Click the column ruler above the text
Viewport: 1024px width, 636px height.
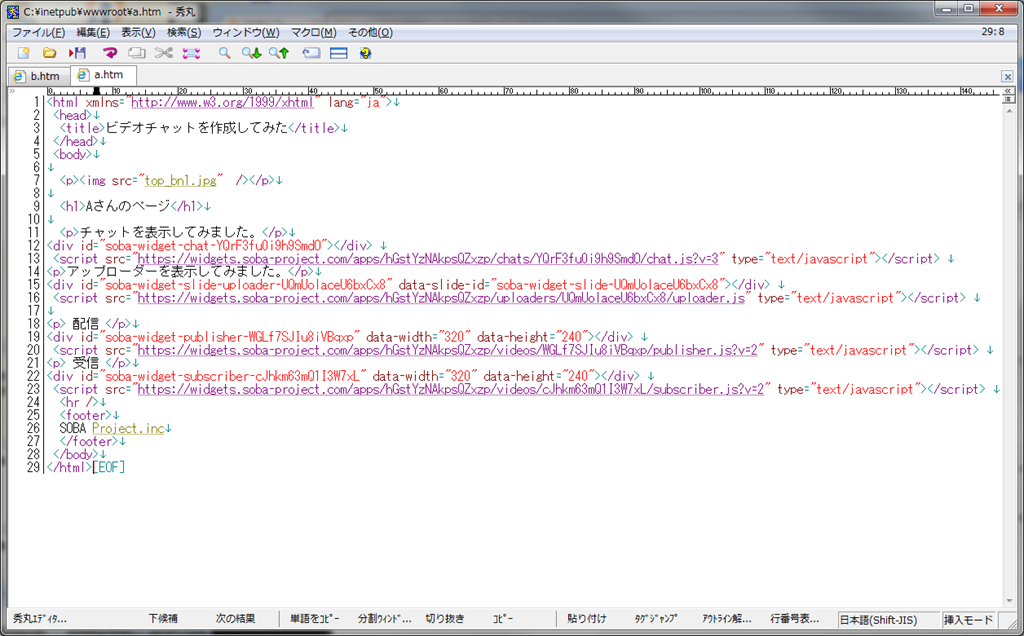pos(522,91)
